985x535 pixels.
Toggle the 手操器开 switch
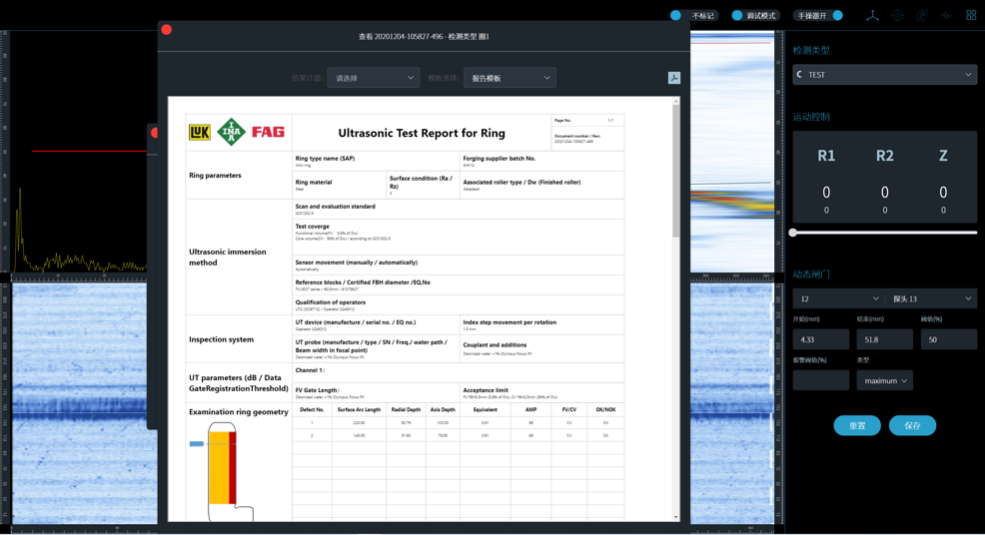coord(818,16)
